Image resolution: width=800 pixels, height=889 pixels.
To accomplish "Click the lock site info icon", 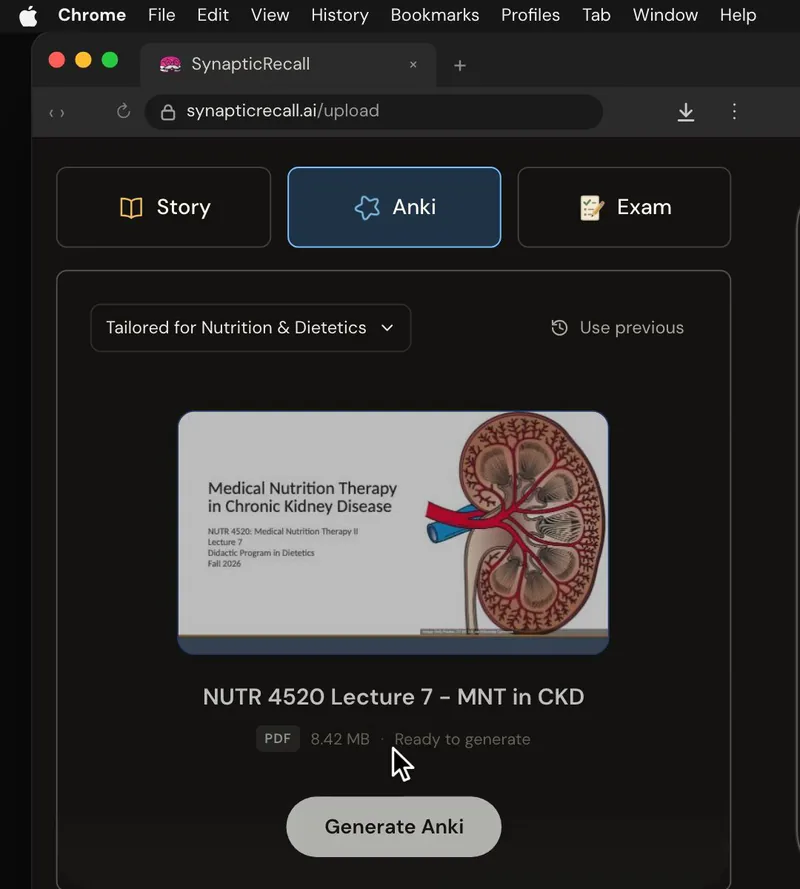I will click(168, 112).
